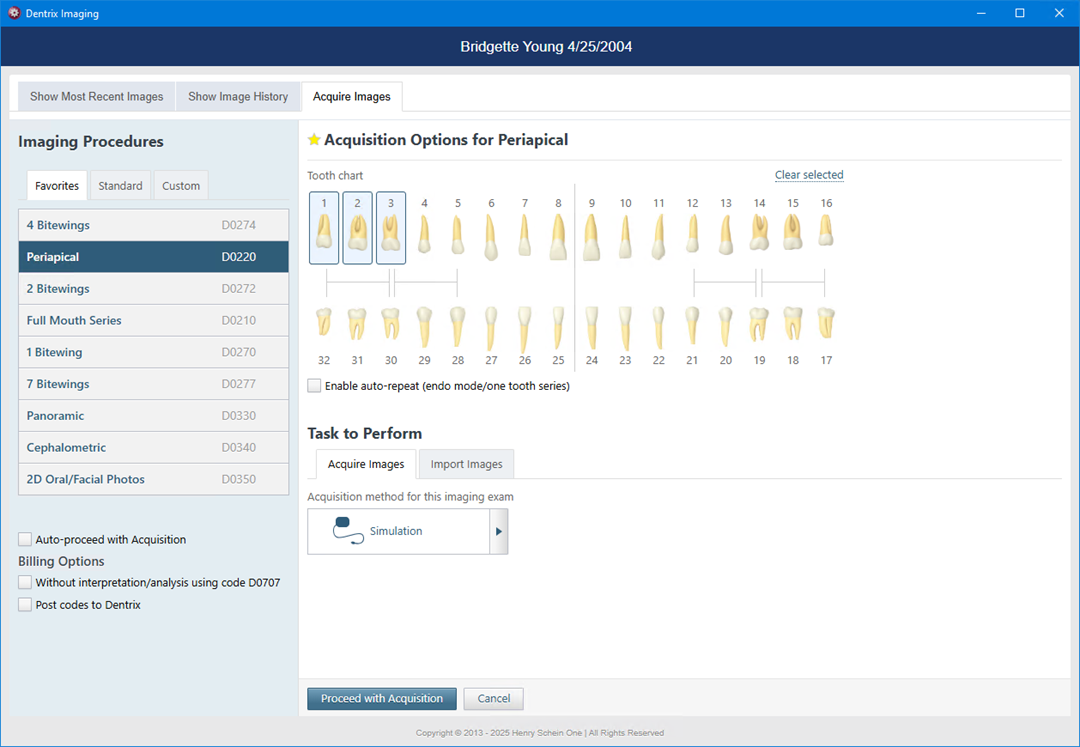Pick tooth 5 on the upper arch
The width and height of the screenshot is (1080, 747).
coord(458,234)
